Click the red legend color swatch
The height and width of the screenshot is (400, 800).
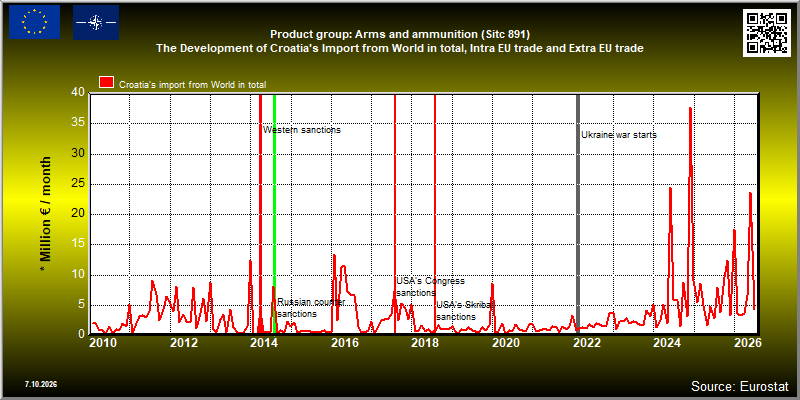click(107, 83)
